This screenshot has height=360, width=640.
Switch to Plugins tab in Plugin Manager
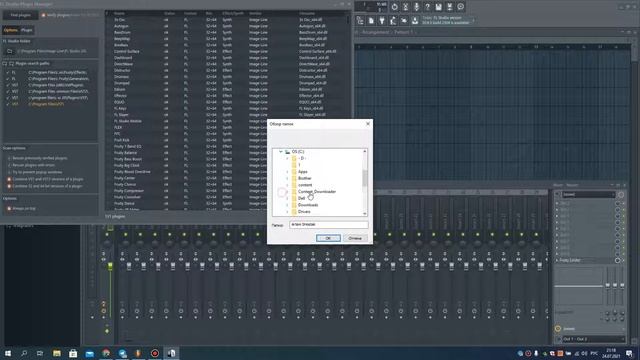click(27, 30)
